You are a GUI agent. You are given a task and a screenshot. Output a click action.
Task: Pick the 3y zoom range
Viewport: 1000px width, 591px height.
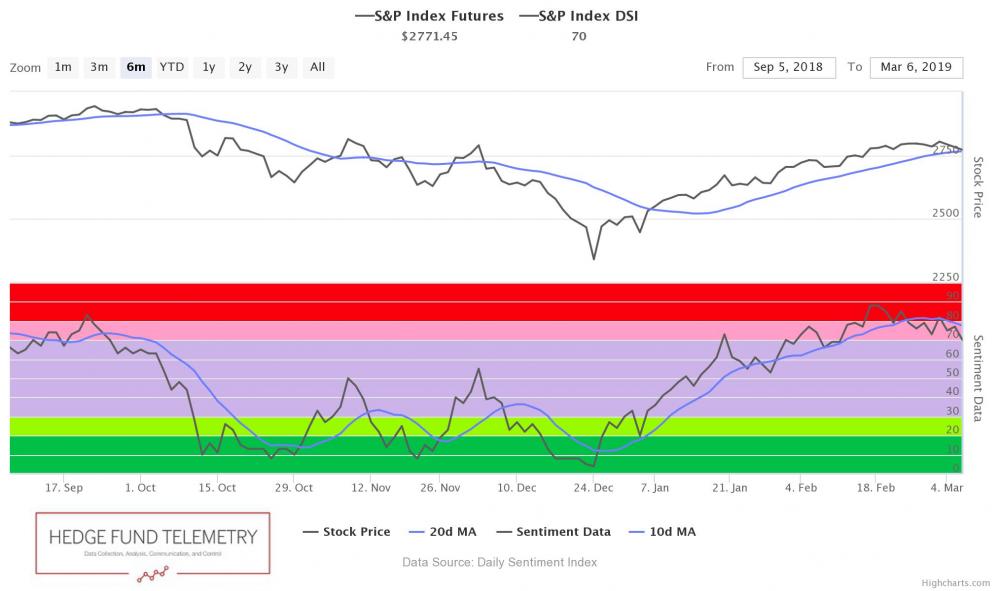[x=281, y=67]
